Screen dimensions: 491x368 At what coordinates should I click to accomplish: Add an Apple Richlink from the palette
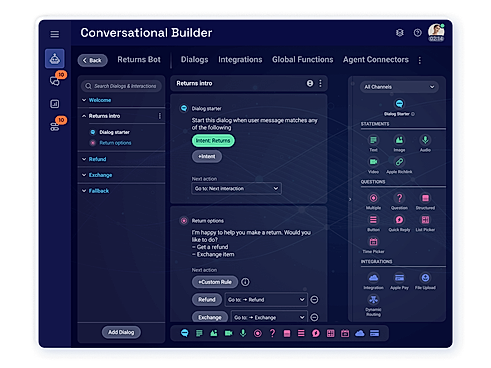pos(399,162)
